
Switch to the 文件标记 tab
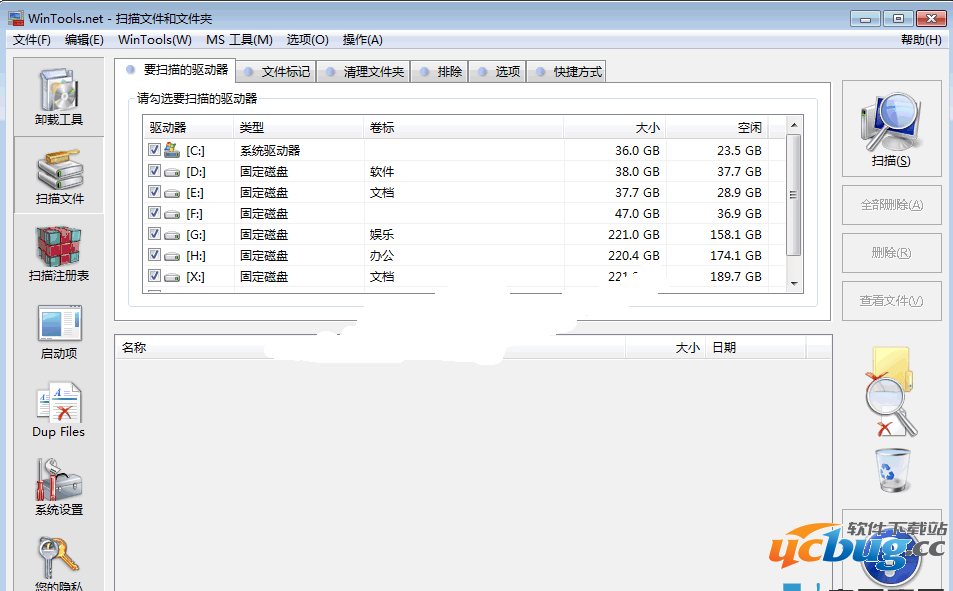pyautogui.click(x=282, y=71)
